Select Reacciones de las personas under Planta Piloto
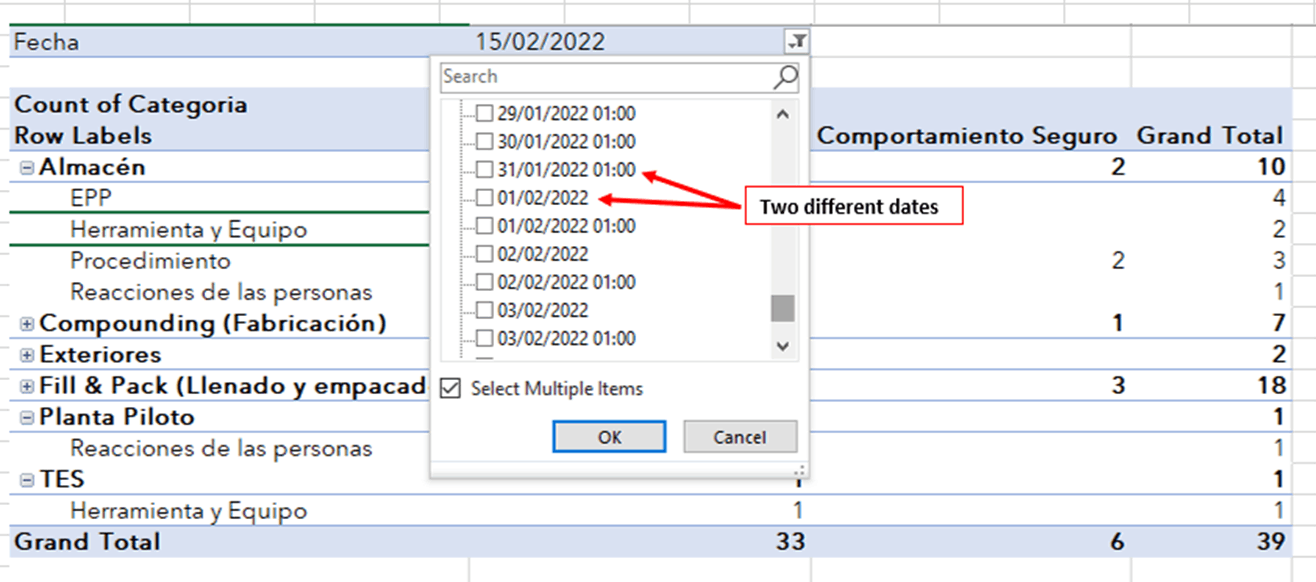The width and height of the screenshot is (1316, 582). (221, 449)
